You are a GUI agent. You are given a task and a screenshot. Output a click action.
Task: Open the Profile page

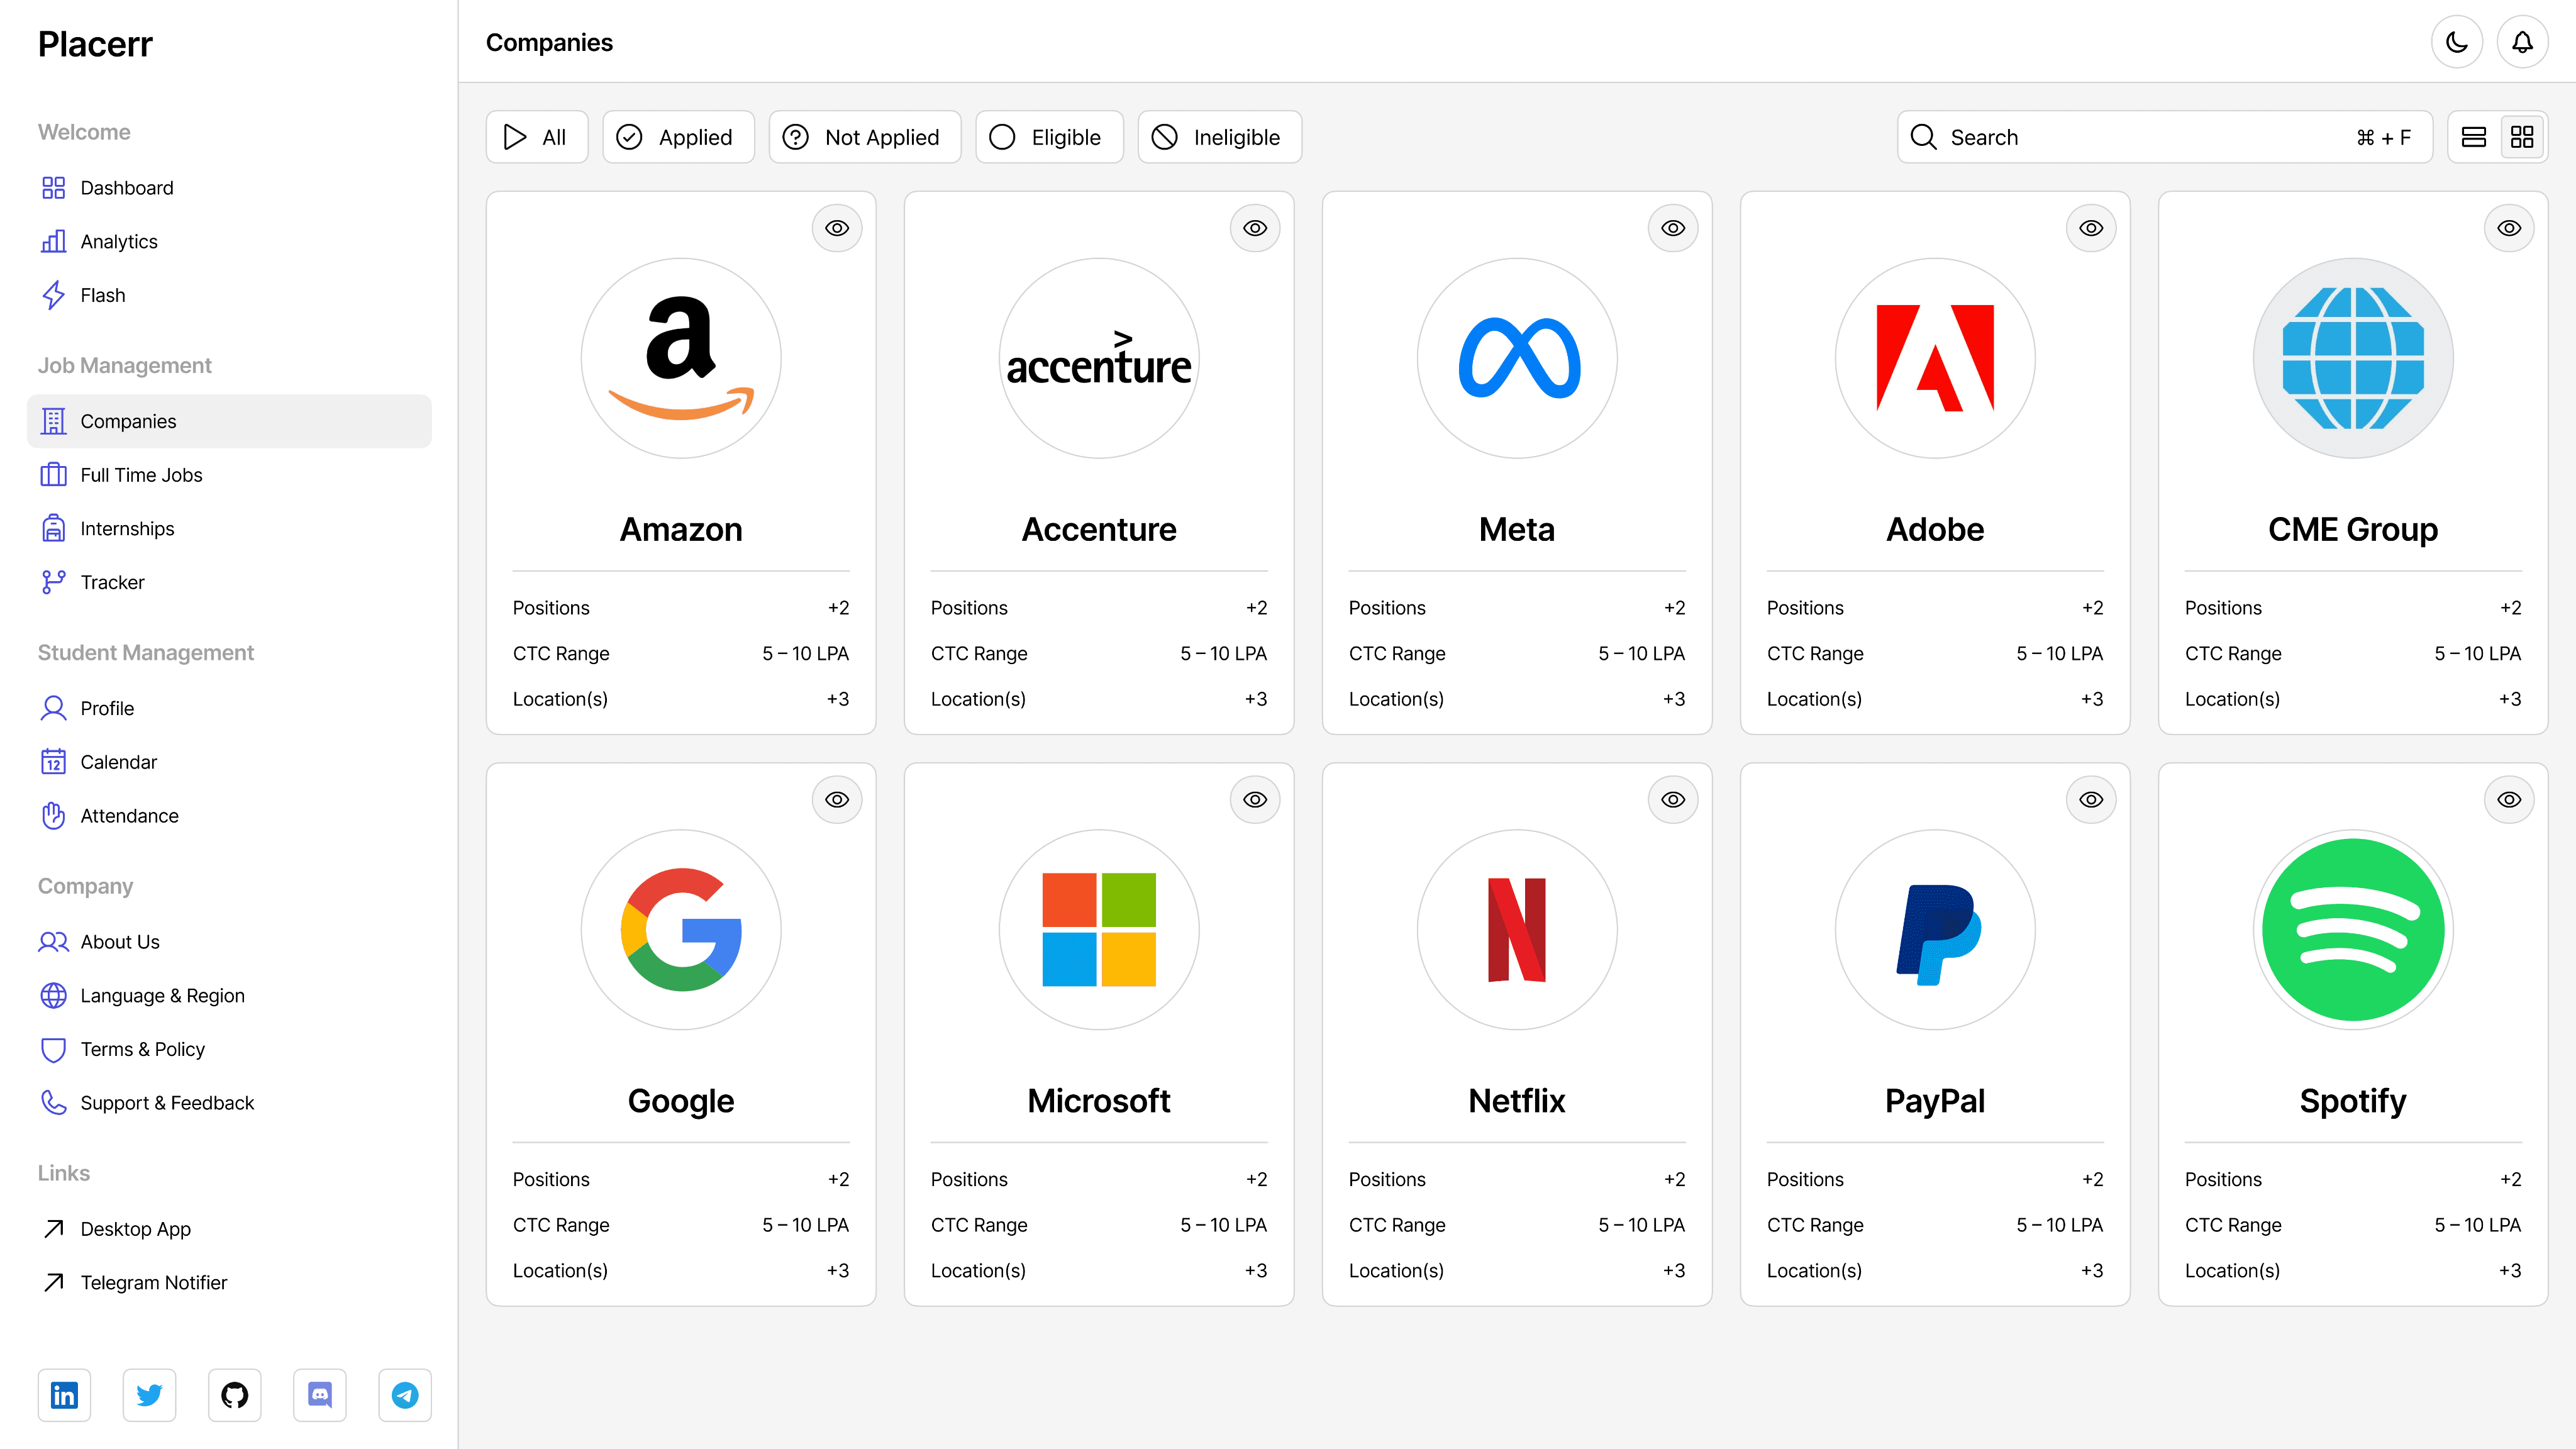[x=229, y=708]
